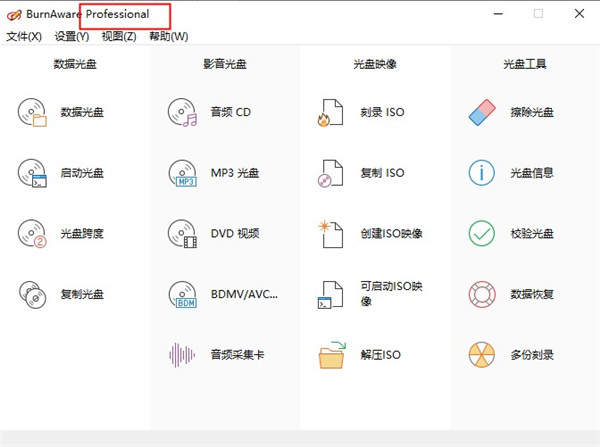Minimize the BurnAware window

tap(498, 14)
